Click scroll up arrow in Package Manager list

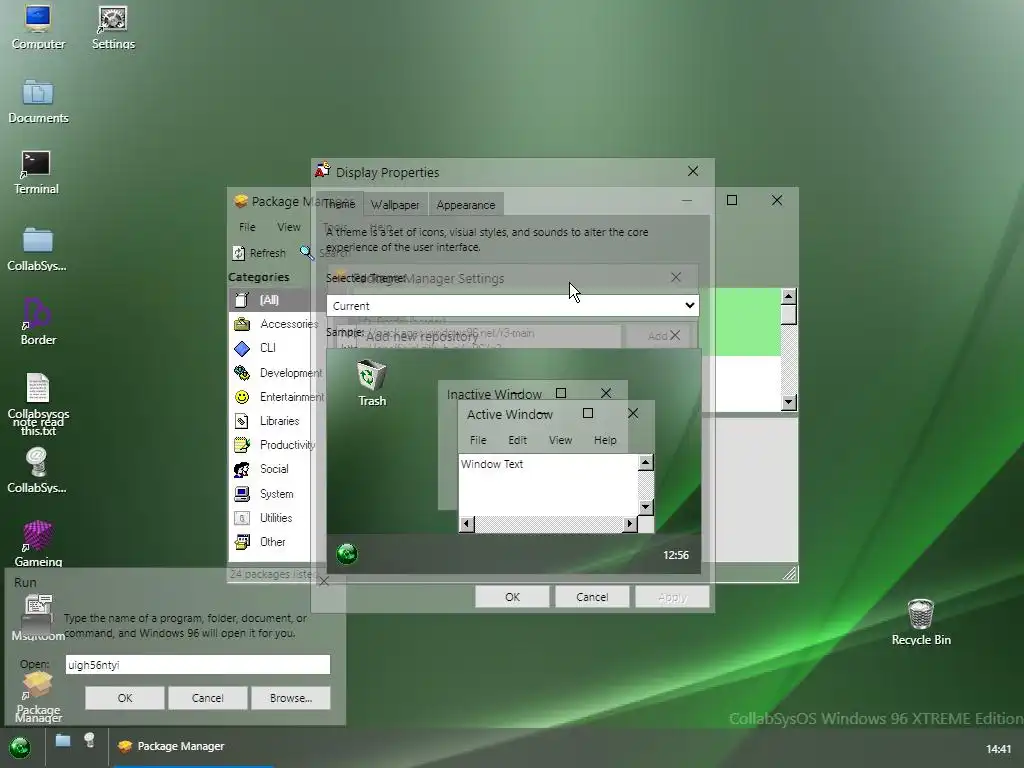tap(788, 296)
